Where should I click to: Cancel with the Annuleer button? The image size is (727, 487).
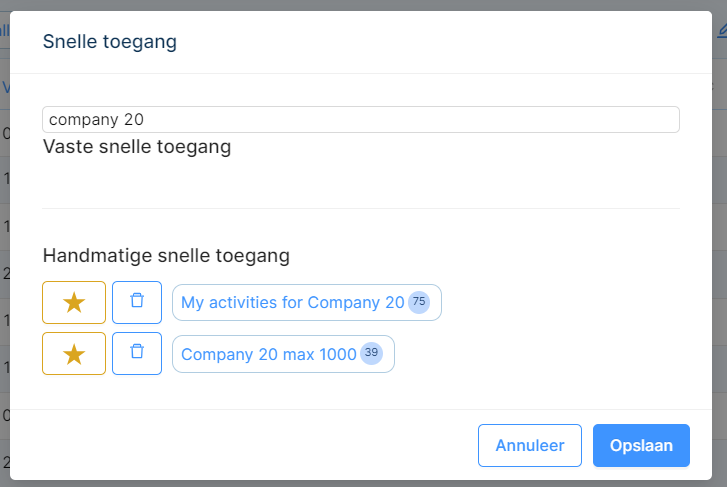(530, 445)
